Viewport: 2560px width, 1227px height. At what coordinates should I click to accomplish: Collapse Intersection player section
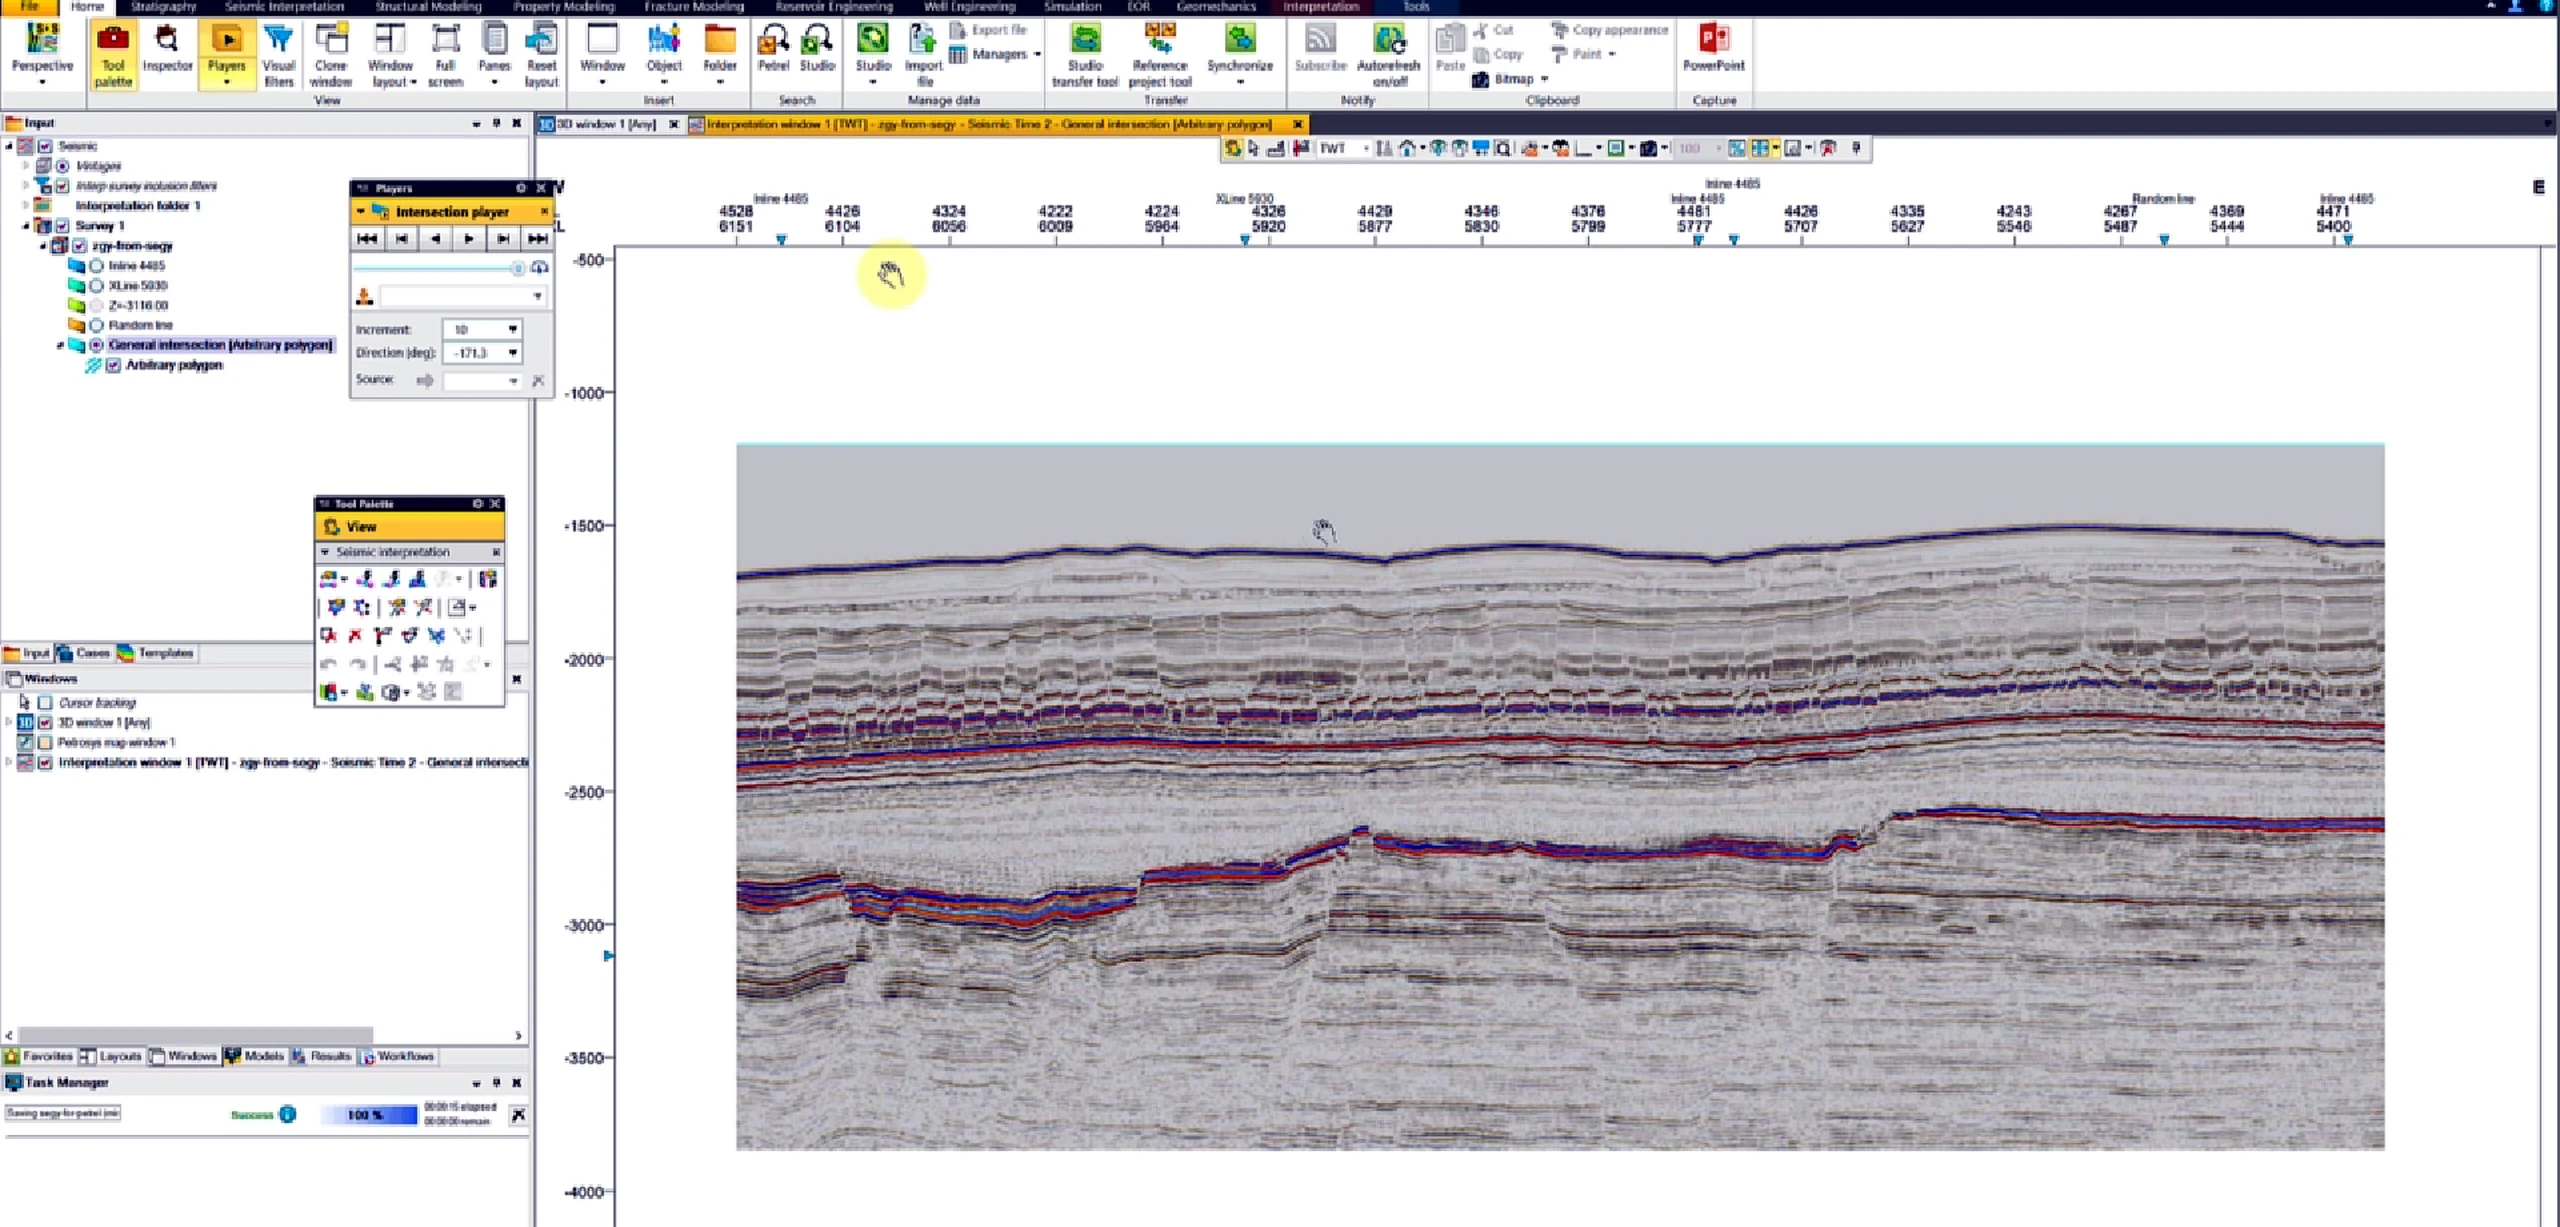click(x=361, y=212)
